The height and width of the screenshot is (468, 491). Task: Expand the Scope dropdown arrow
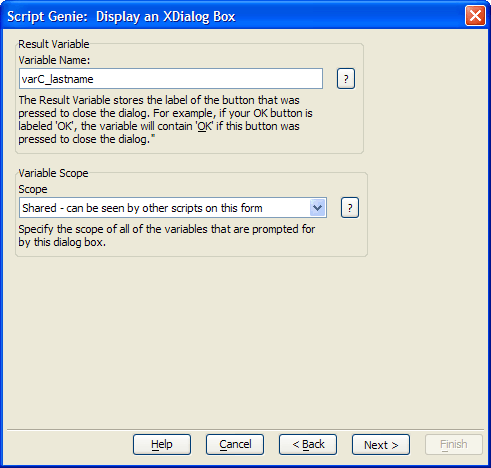(317, 208)
